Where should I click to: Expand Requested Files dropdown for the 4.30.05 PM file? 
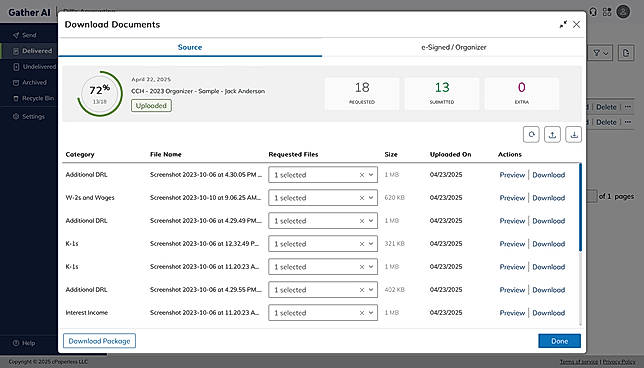click(371, 175)
